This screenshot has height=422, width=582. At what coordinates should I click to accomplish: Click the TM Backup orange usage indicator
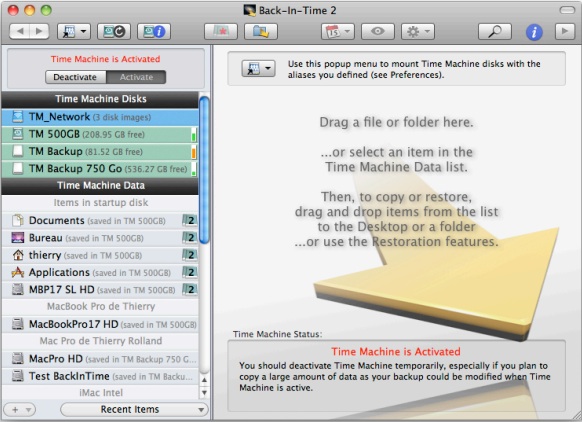tap(193, 152)
